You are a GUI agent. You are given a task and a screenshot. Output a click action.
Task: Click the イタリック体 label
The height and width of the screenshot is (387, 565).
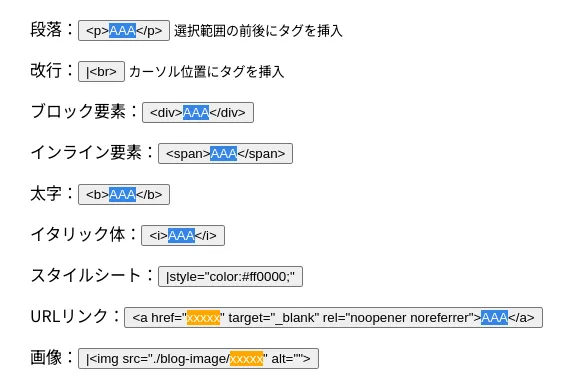tap(78, 235)
